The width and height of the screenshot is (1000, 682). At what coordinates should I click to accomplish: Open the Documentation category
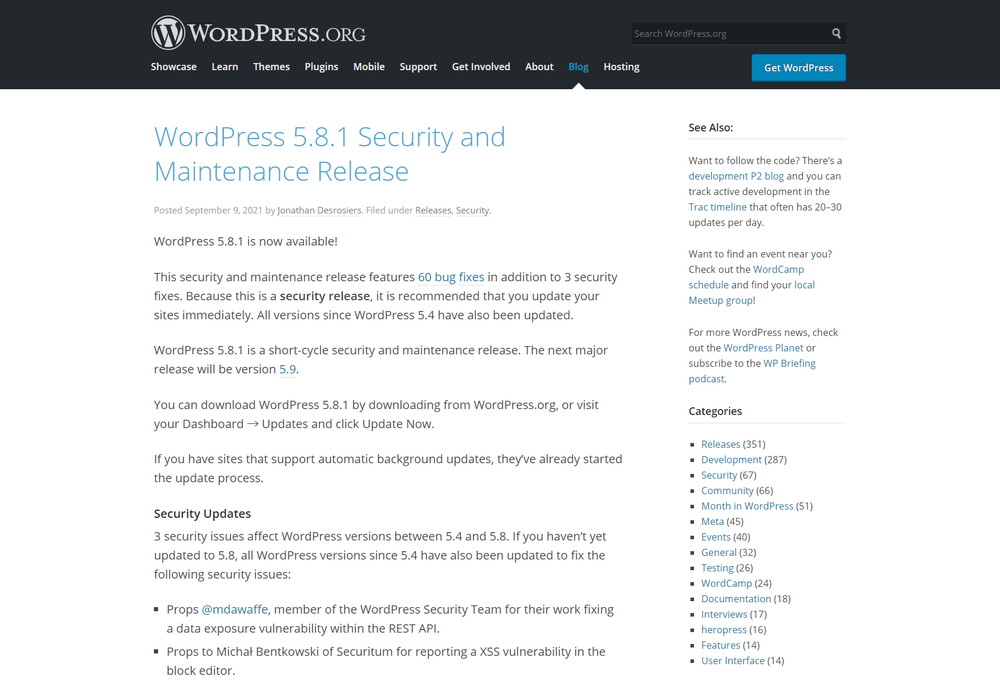coord(736,598)
